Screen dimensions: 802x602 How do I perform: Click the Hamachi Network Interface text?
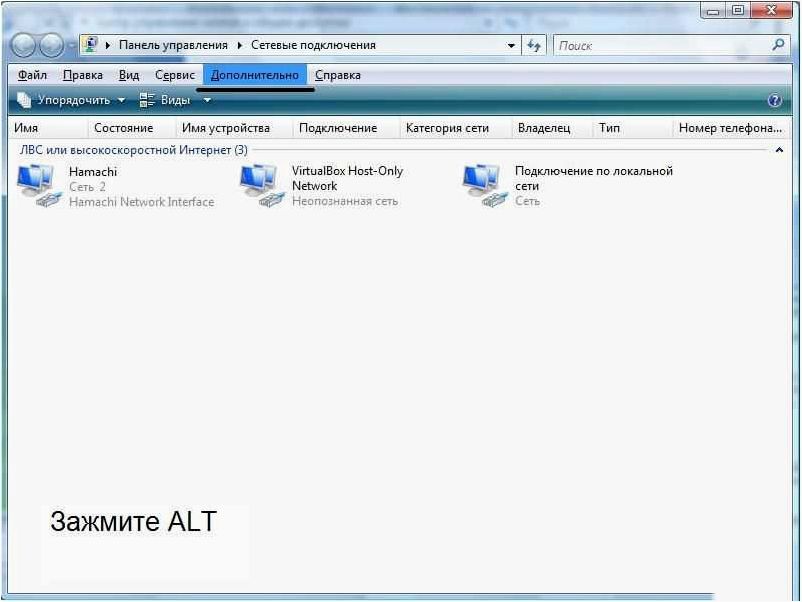[142, 202]
